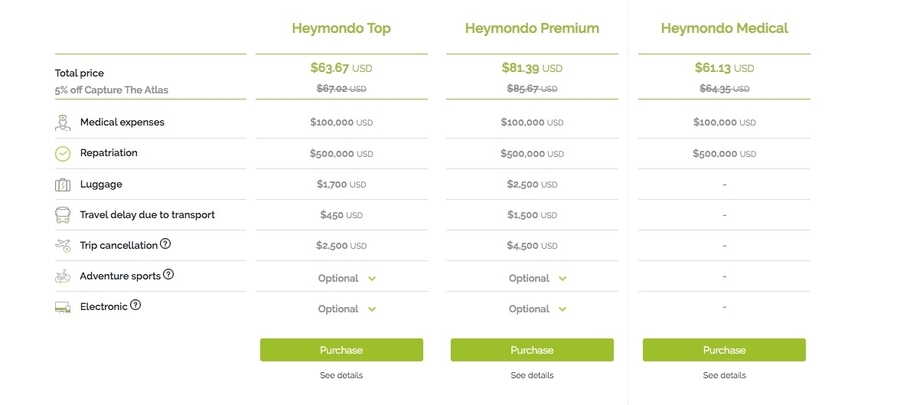The width and height of the screenshot is (900, 405).
Task: See details of Heymondo Premium
Action: 532,376
